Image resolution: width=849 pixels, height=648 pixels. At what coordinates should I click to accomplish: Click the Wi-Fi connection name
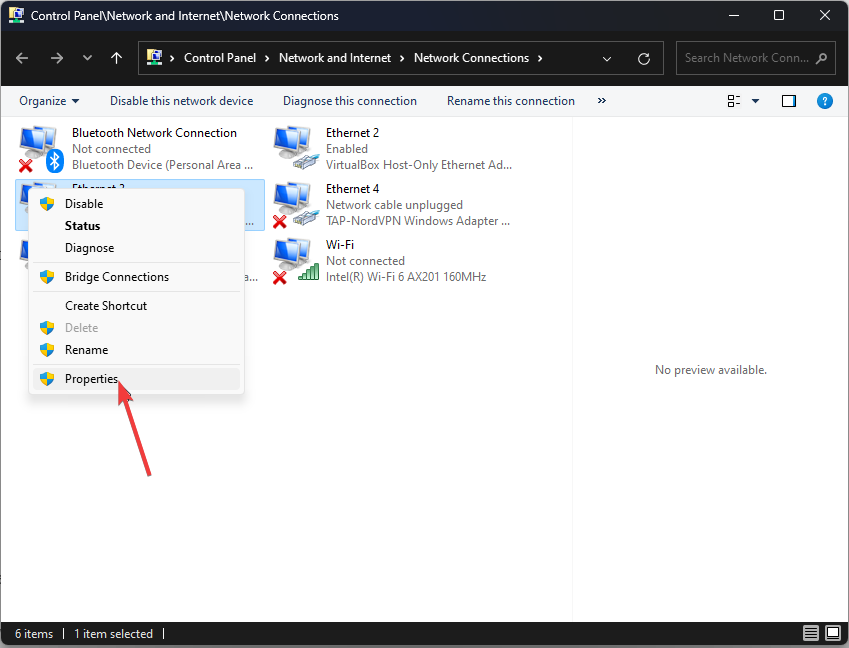[x=340, y=245]
